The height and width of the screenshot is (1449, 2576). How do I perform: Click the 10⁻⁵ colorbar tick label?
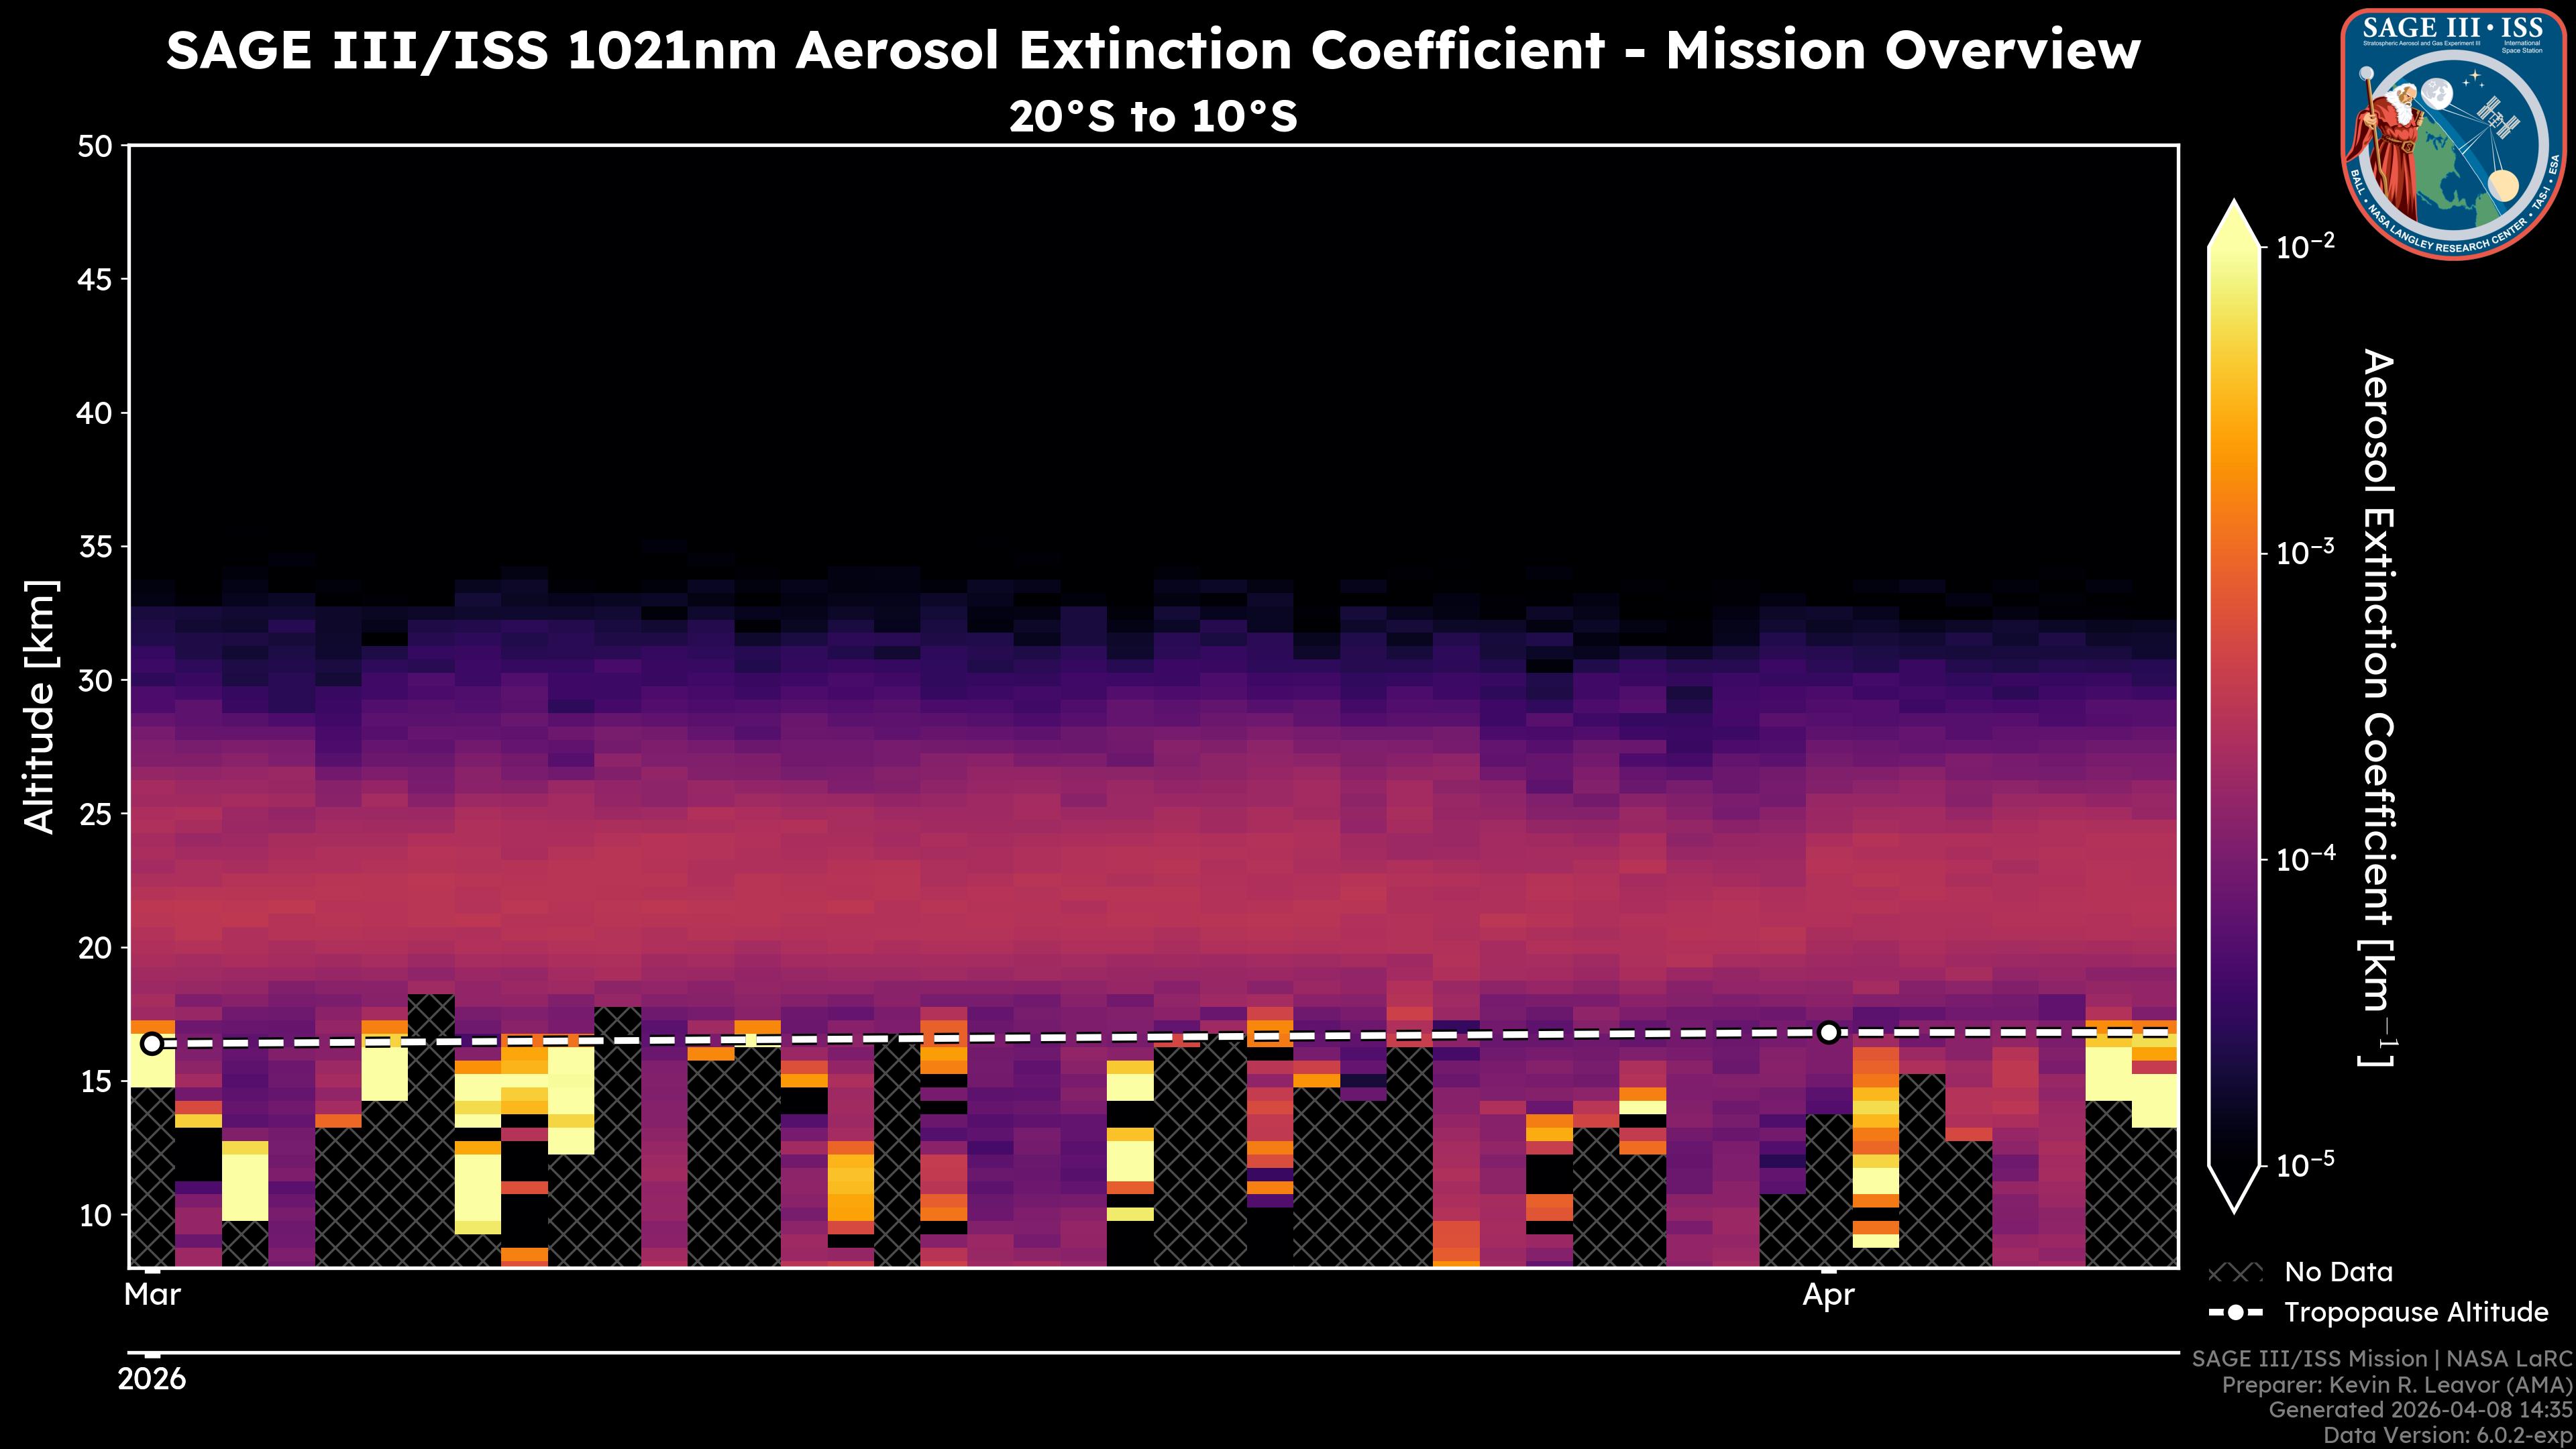tap(2305, 1165)
